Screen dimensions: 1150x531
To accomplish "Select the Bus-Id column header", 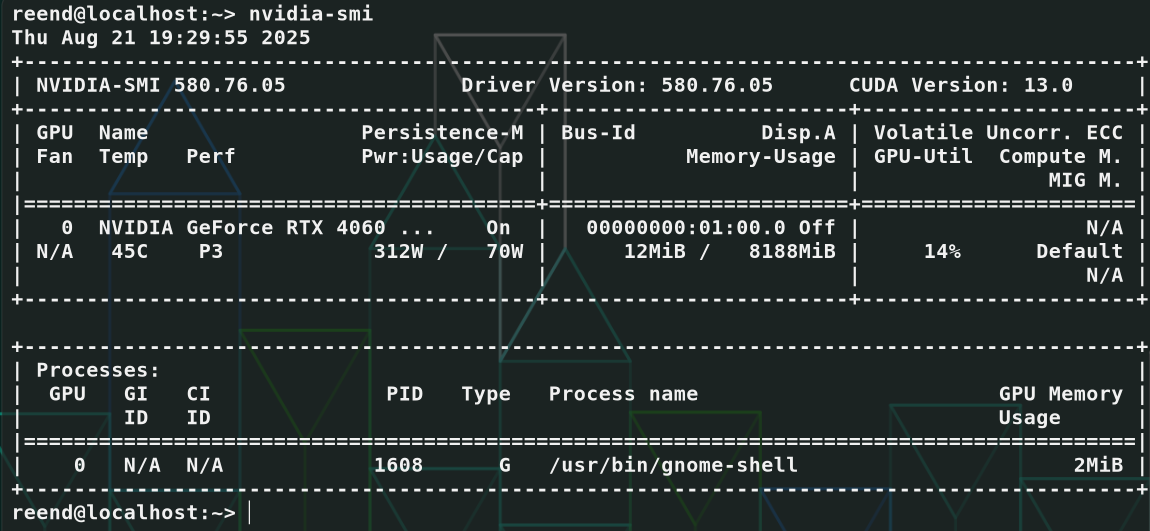I will point(598,133).
